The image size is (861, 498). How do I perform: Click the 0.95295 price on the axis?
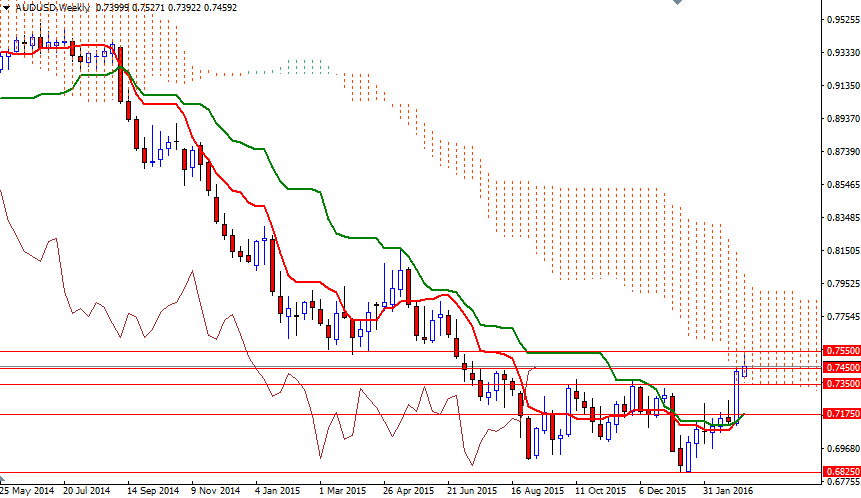(841, 20)
